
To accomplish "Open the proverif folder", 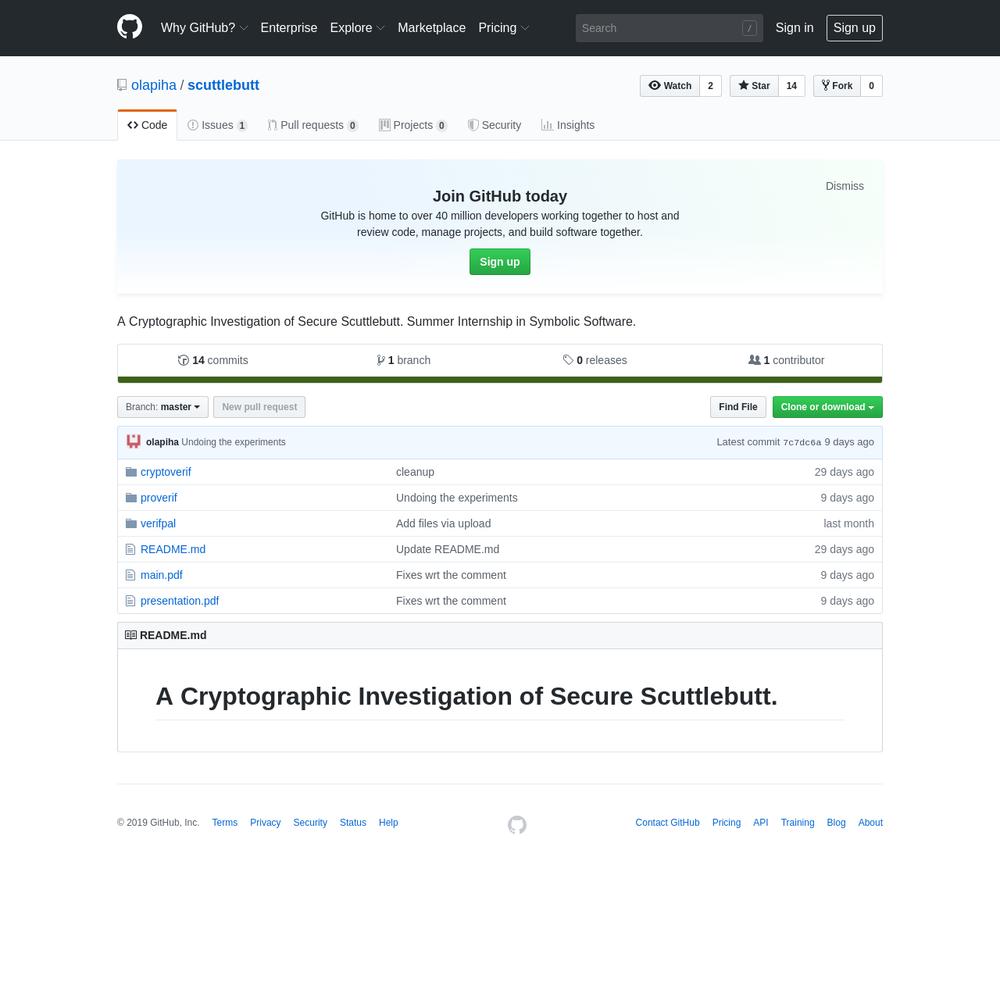I will [159, 497].
